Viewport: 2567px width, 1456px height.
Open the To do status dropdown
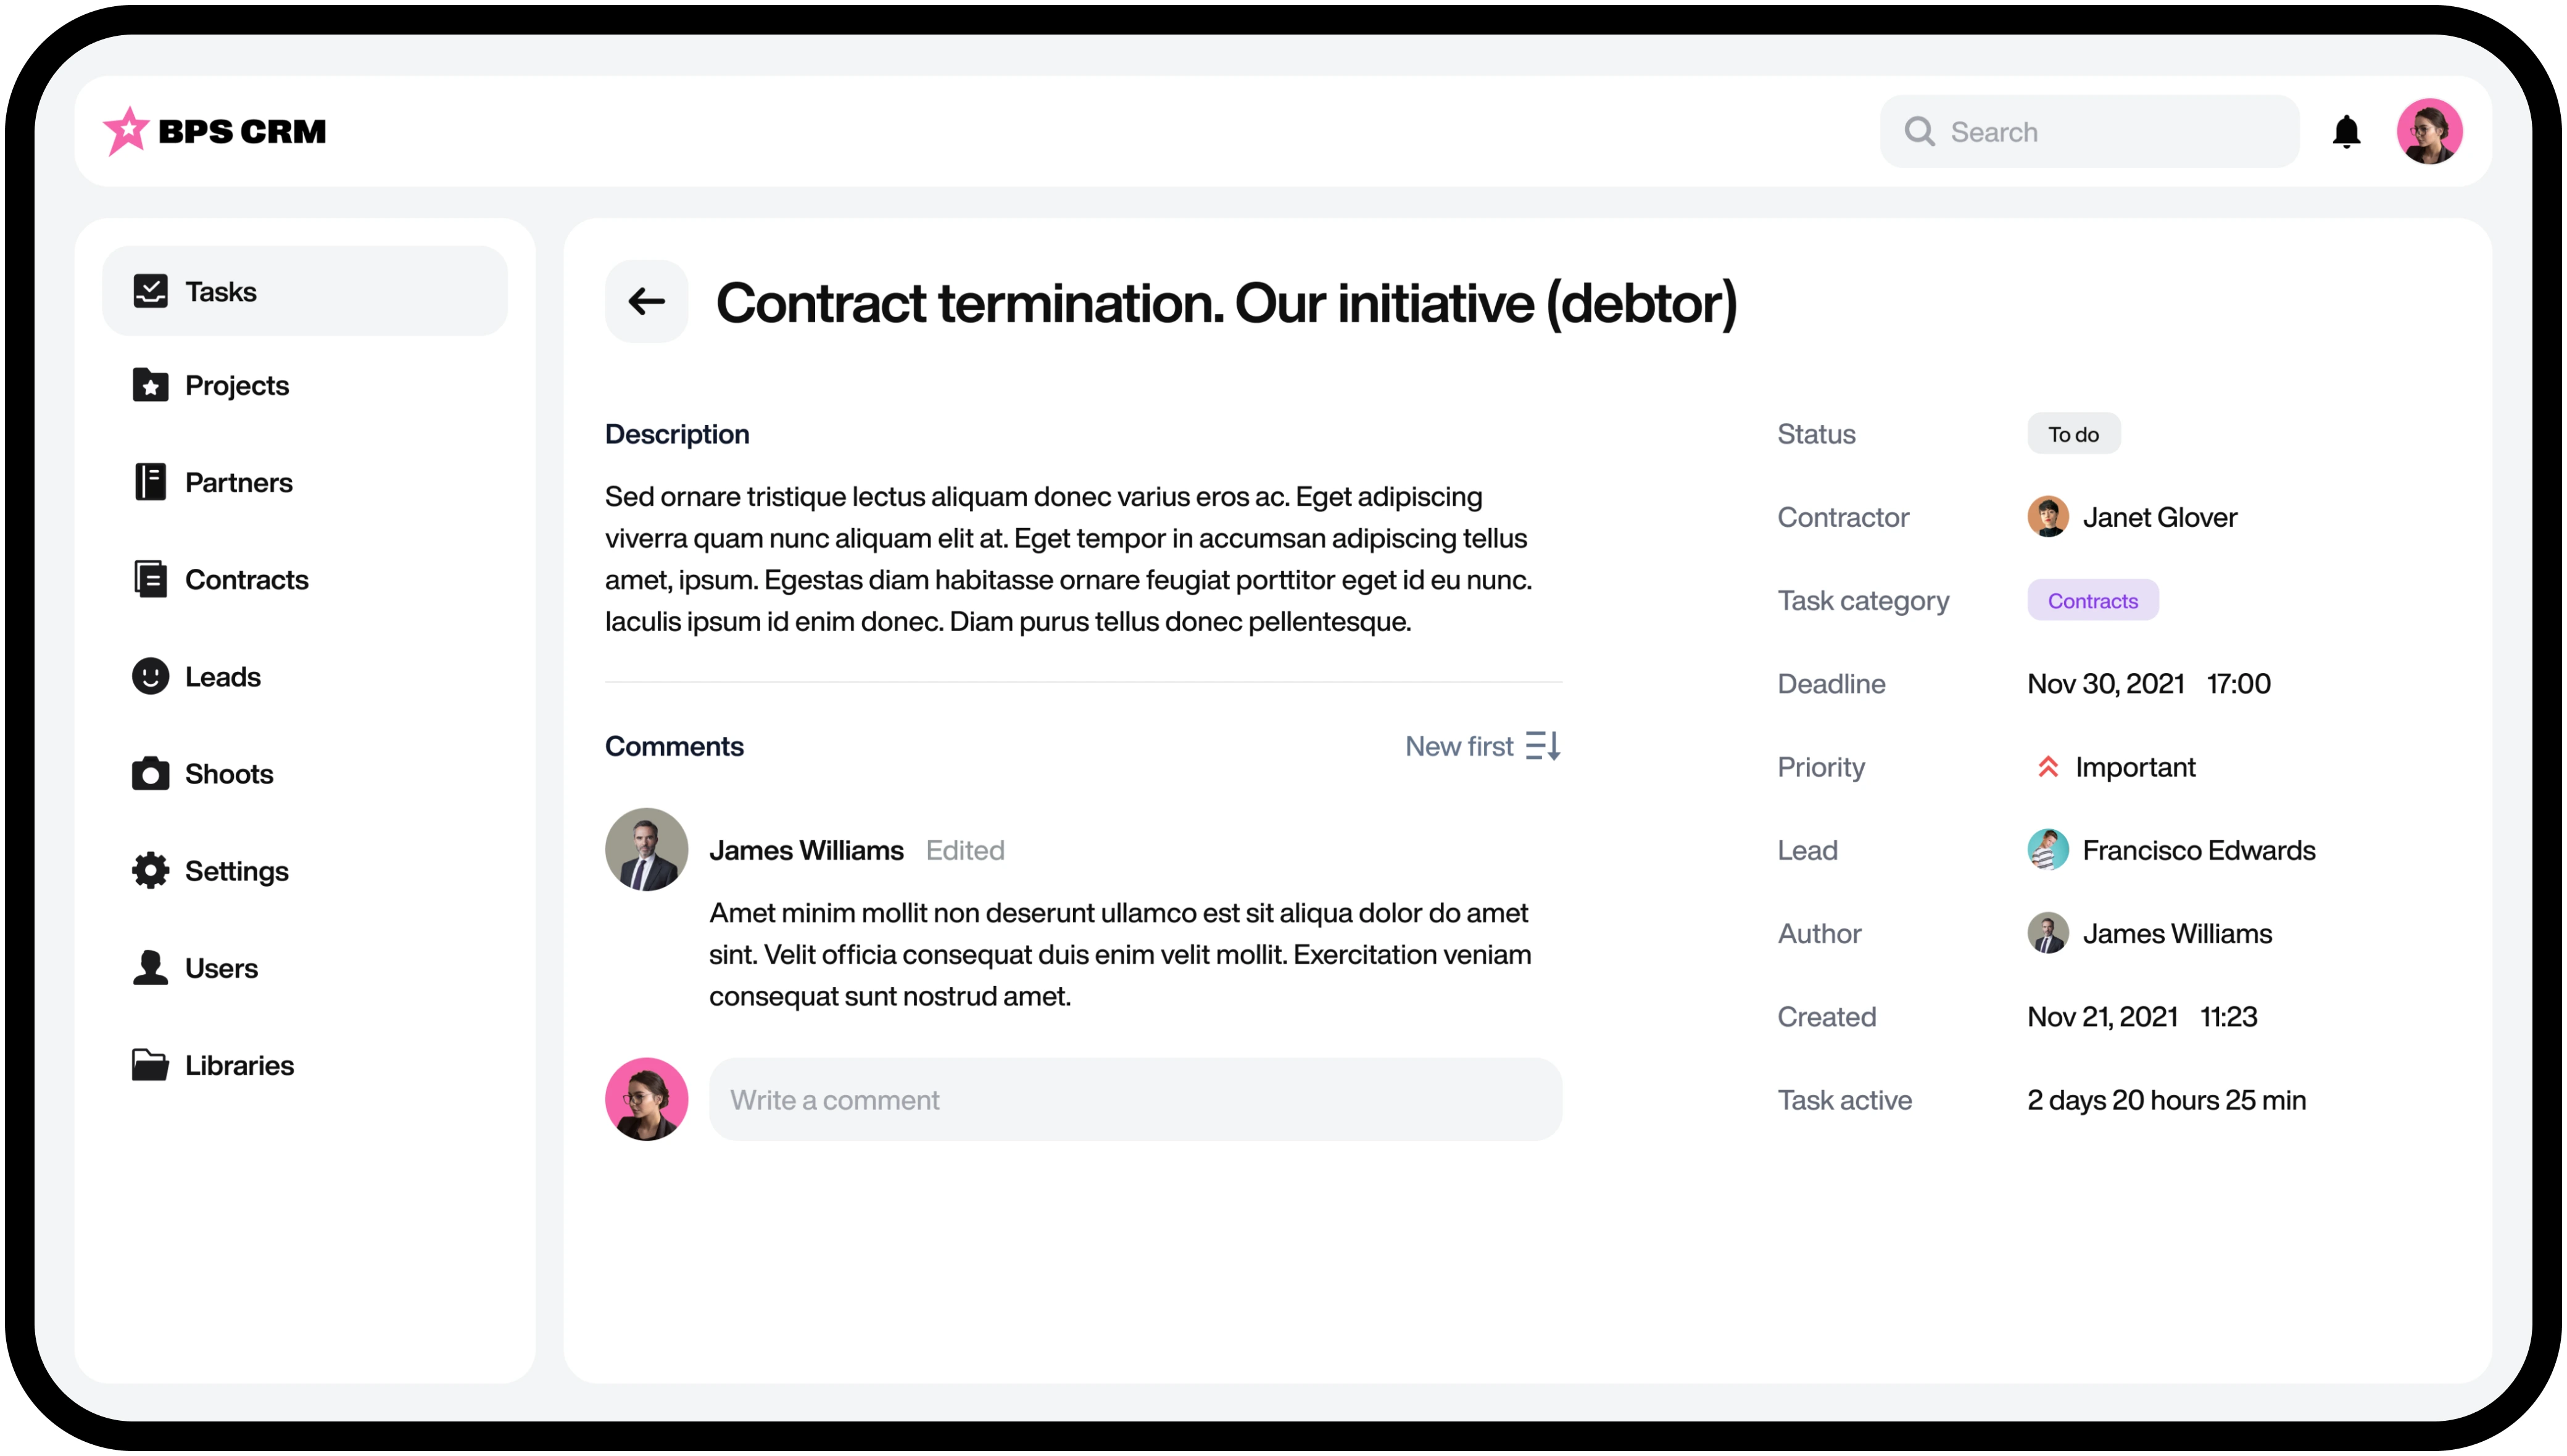coord(2073,434)
